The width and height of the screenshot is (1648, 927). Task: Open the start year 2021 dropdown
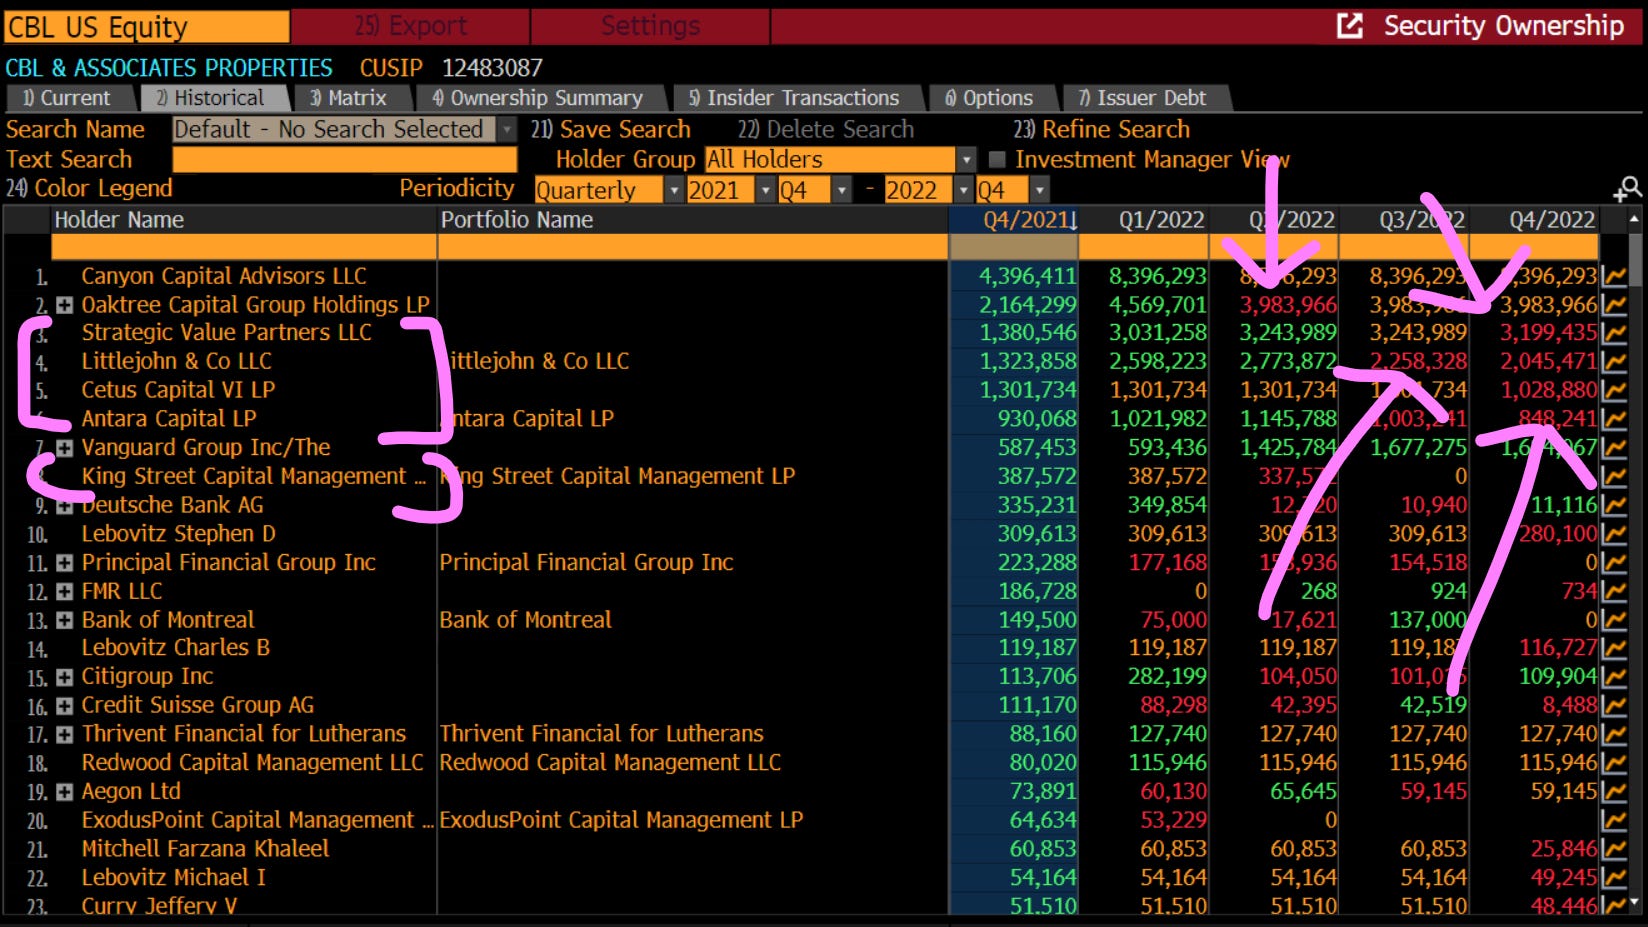[766, 190]
